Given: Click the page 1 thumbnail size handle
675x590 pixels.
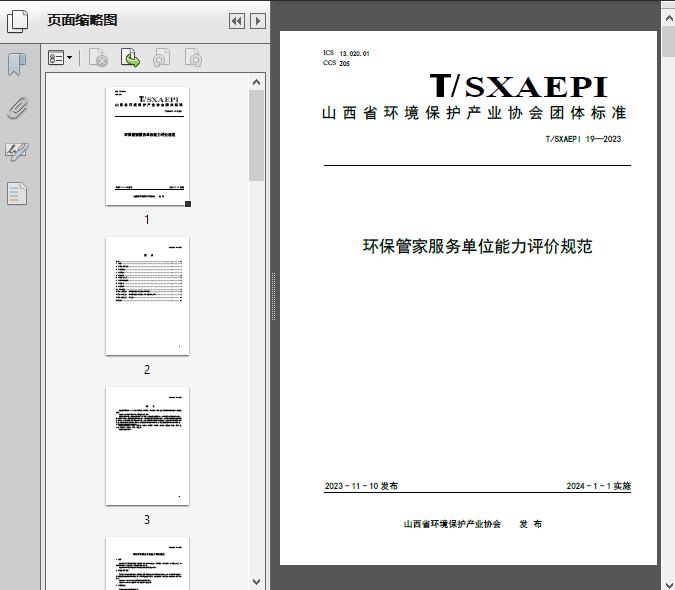Looking at the screenshot, I should click(x=188, y=204).
